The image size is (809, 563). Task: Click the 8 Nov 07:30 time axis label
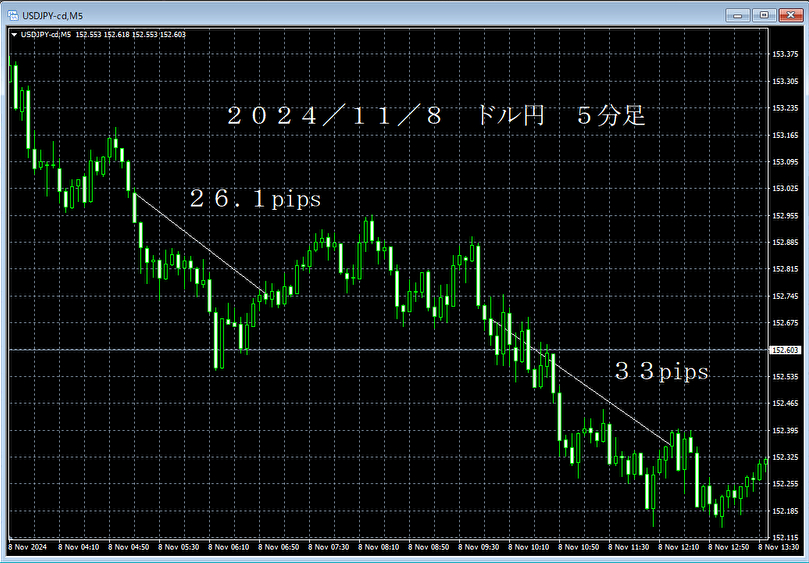pyautogui.click(x=329, y=547)
